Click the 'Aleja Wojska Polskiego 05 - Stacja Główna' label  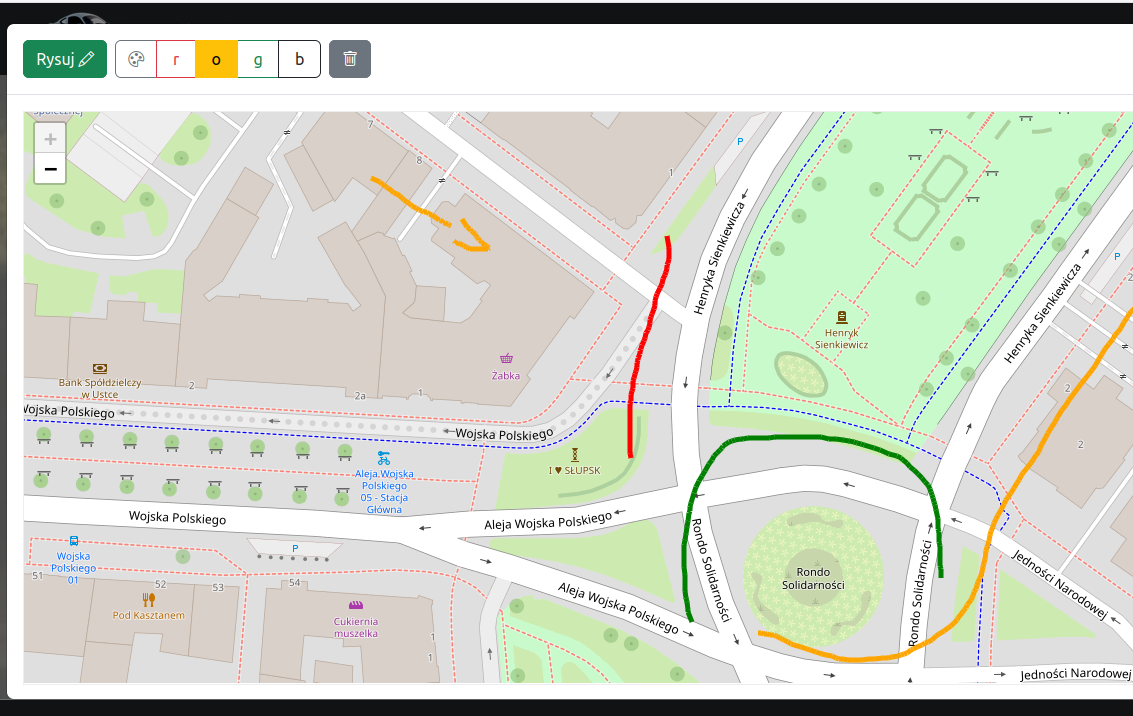coord(384,491)
